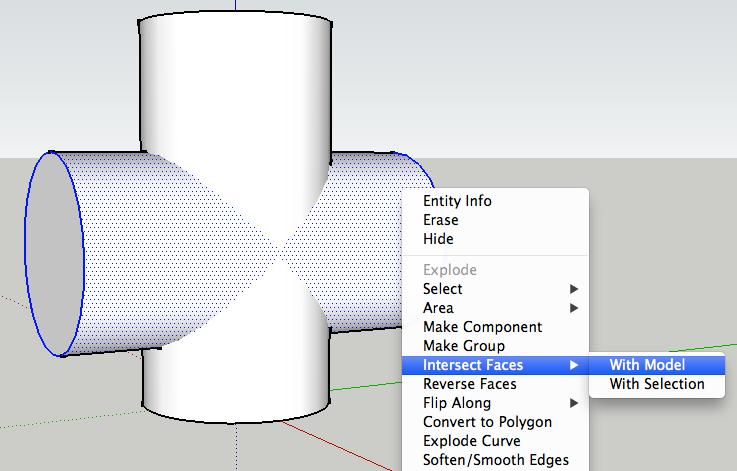Choose Convert to Polygon

point(495,422)
